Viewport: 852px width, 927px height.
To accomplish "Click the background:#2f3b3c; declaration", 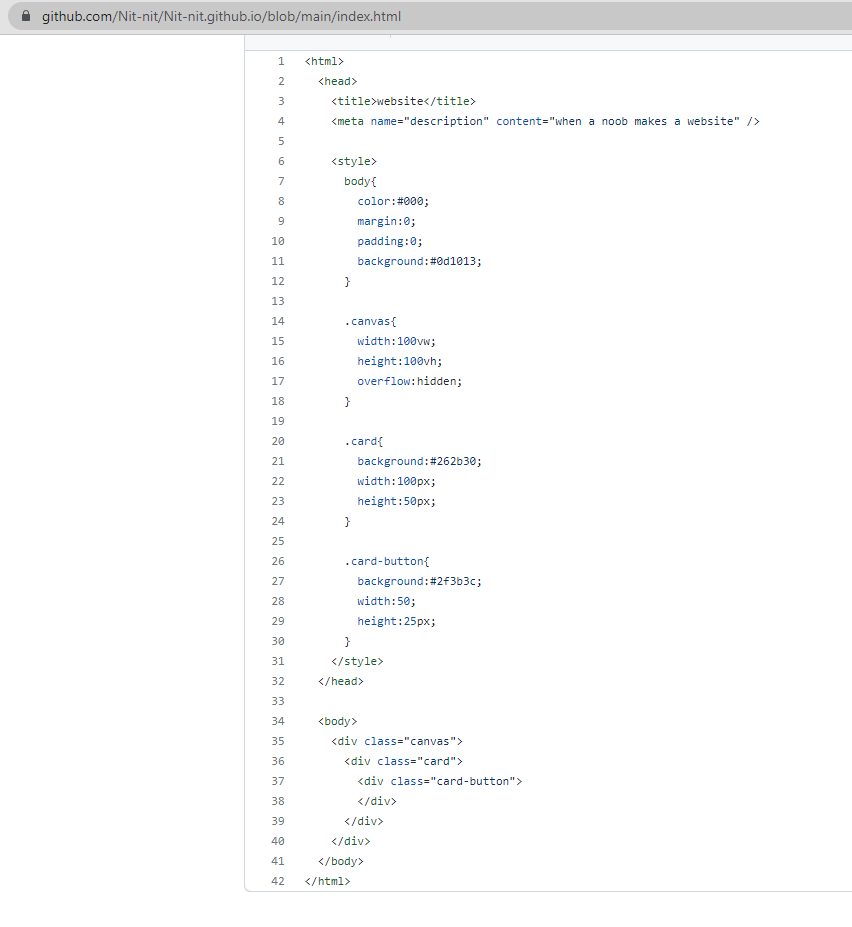I will [419, 582].
